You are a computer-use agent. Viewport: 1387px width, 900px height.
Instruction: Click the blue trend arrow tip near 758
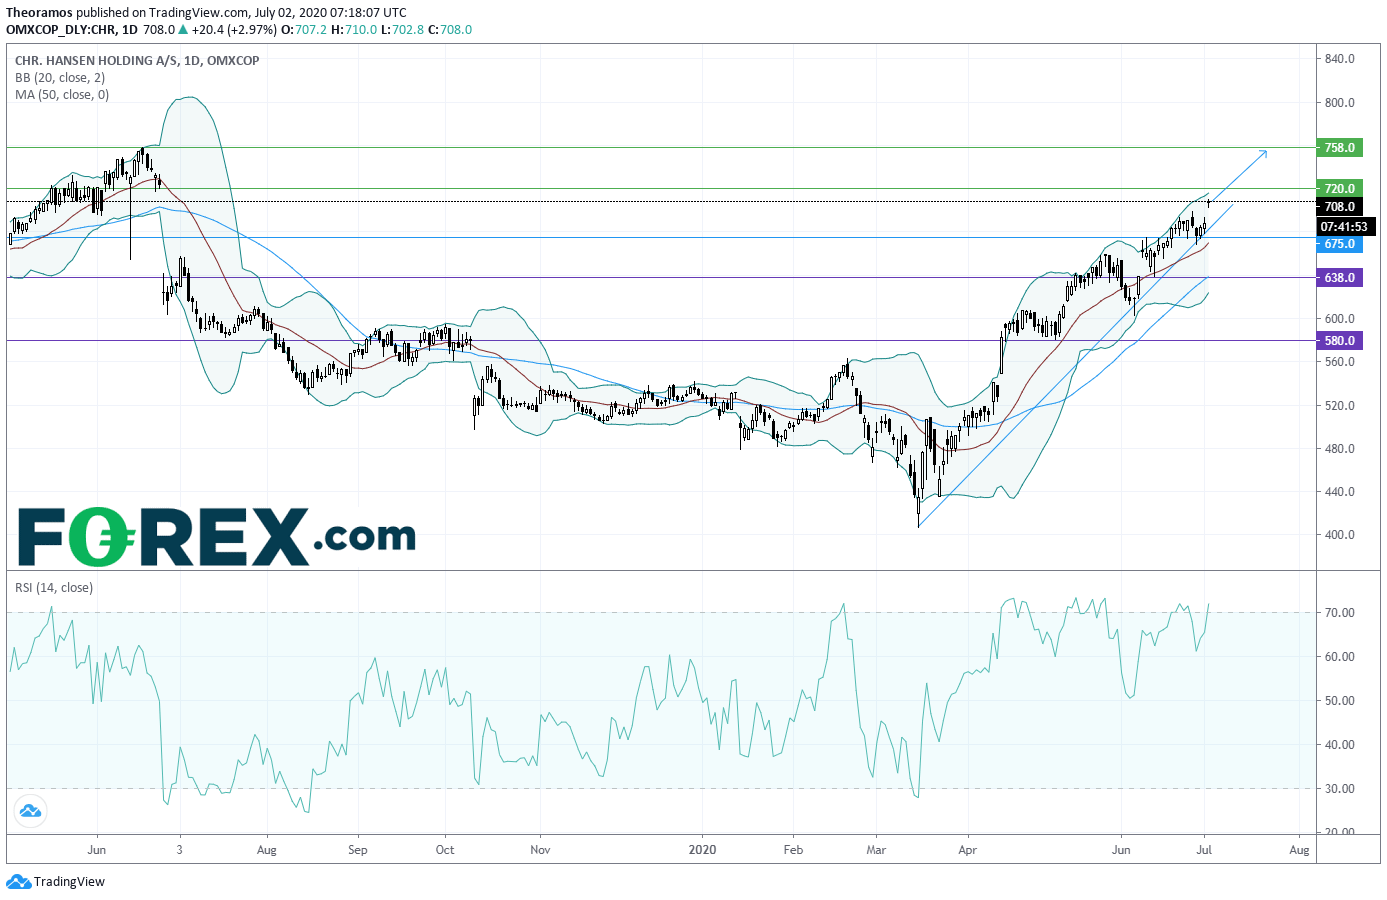click(x=1264, y=152)
